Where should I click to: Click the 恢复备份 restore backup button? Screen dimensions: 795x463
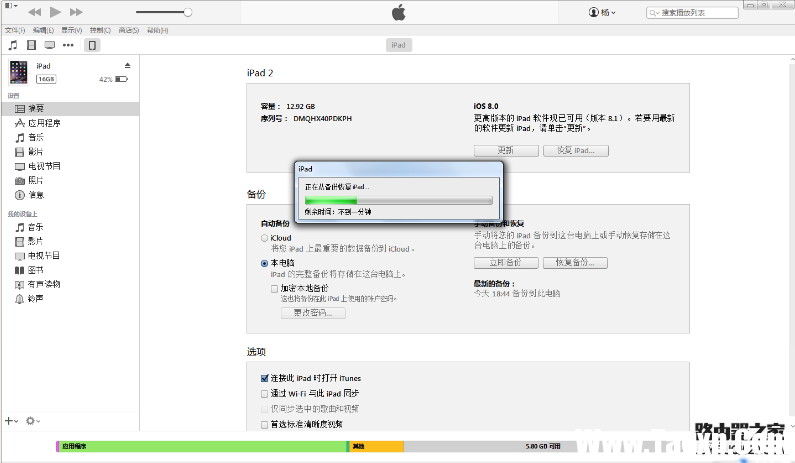tap(575, 263)
